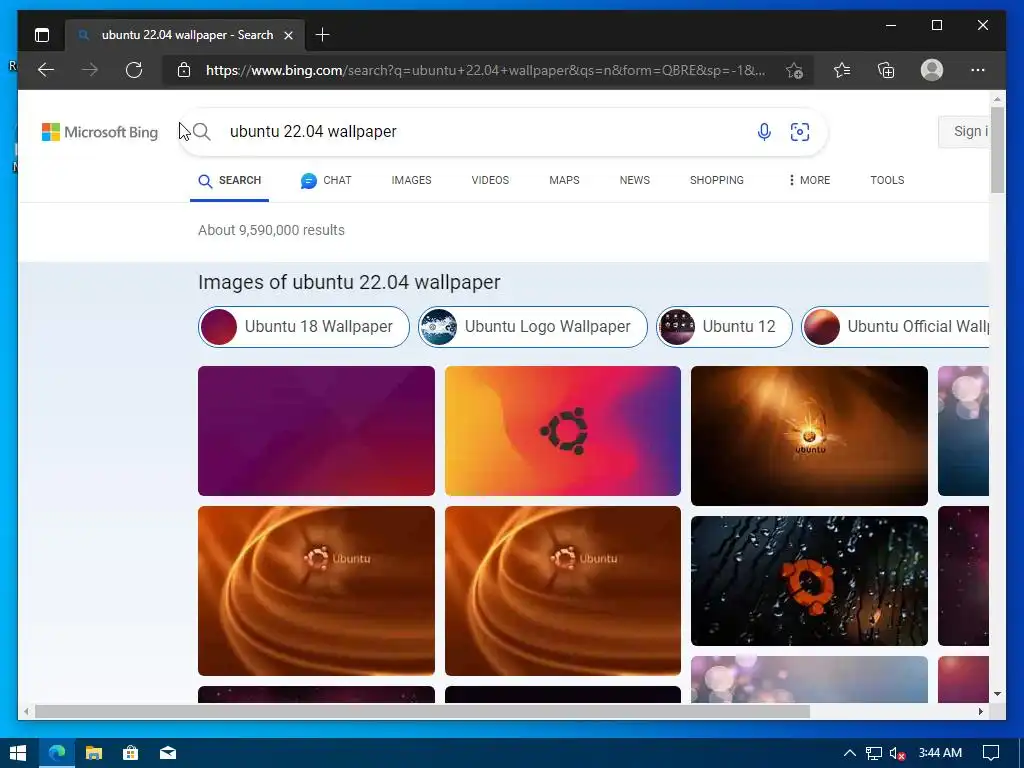
Task: Open the dark glowing ubuntu logo thumbnail
Action: click(x=809, y=436)
